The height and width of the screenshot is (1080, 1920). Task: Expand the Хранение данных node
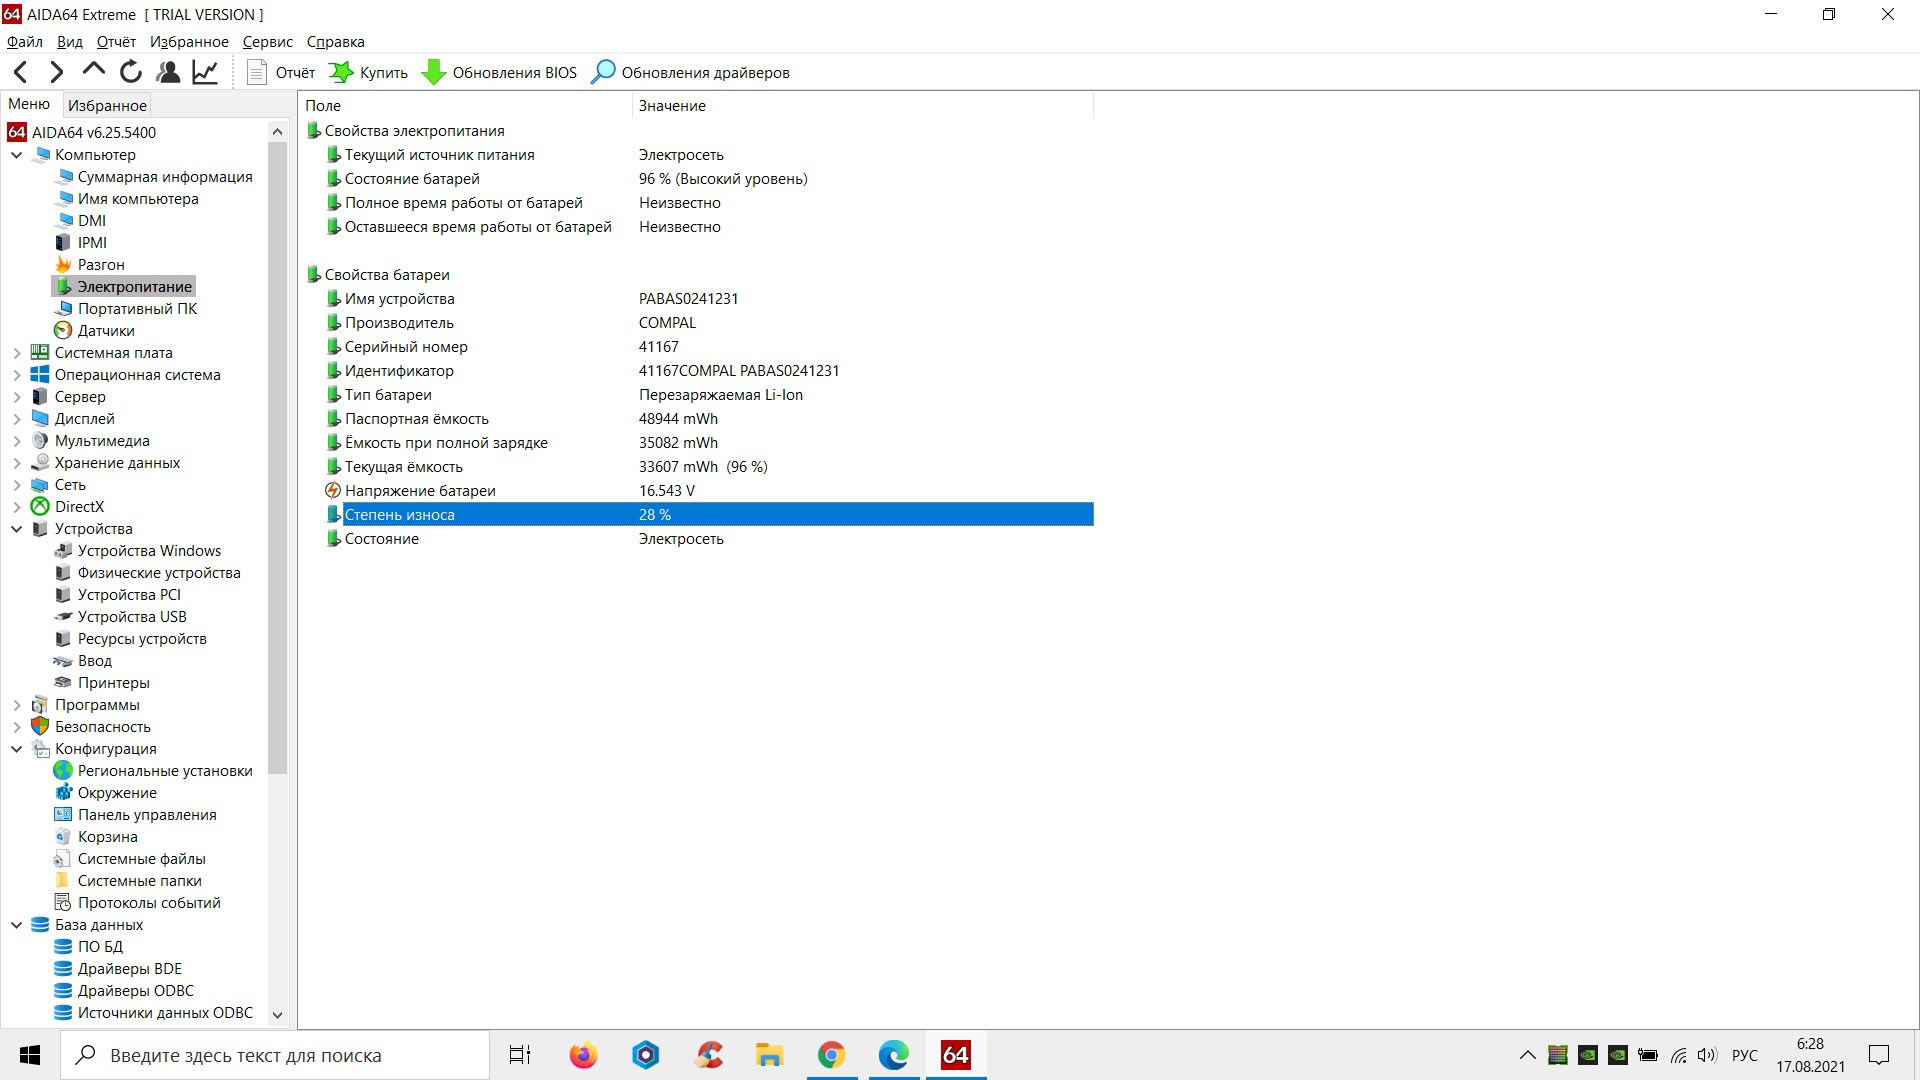[17, 463]
